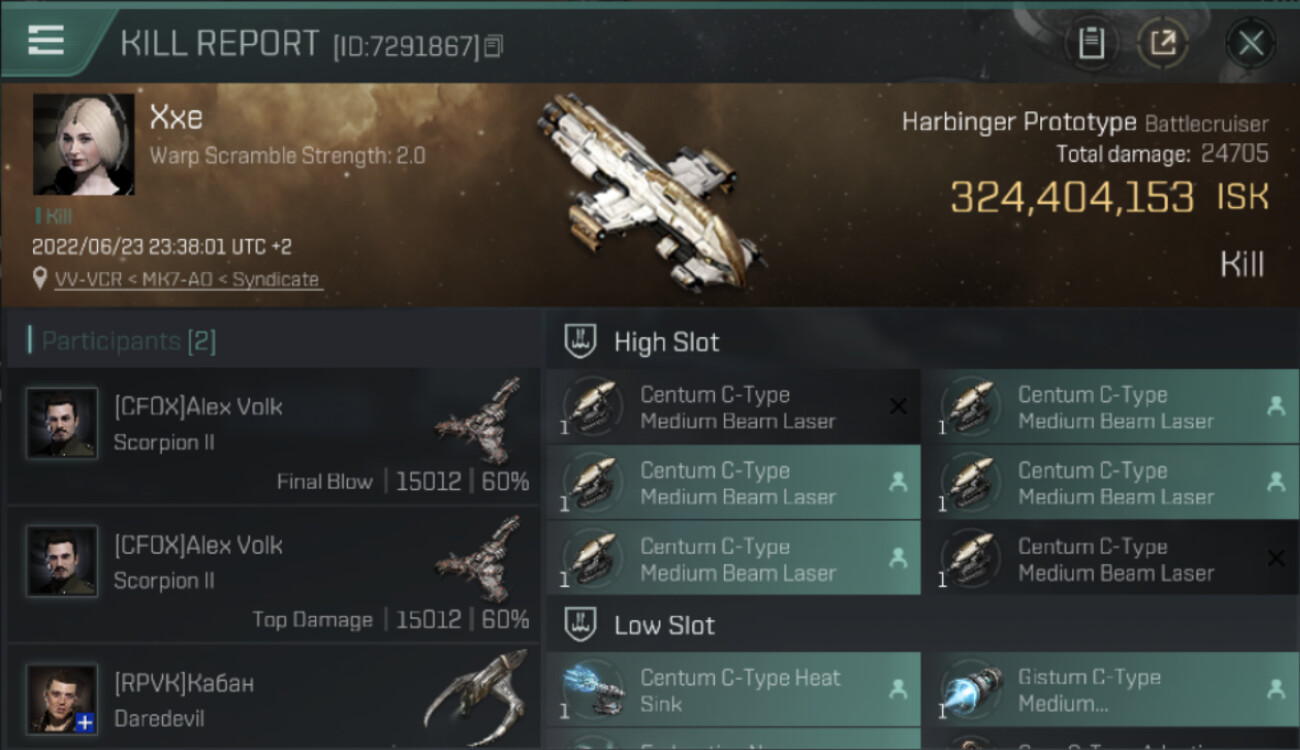
Task: Select the High Slot shield icon
Action: click(581, 341)
